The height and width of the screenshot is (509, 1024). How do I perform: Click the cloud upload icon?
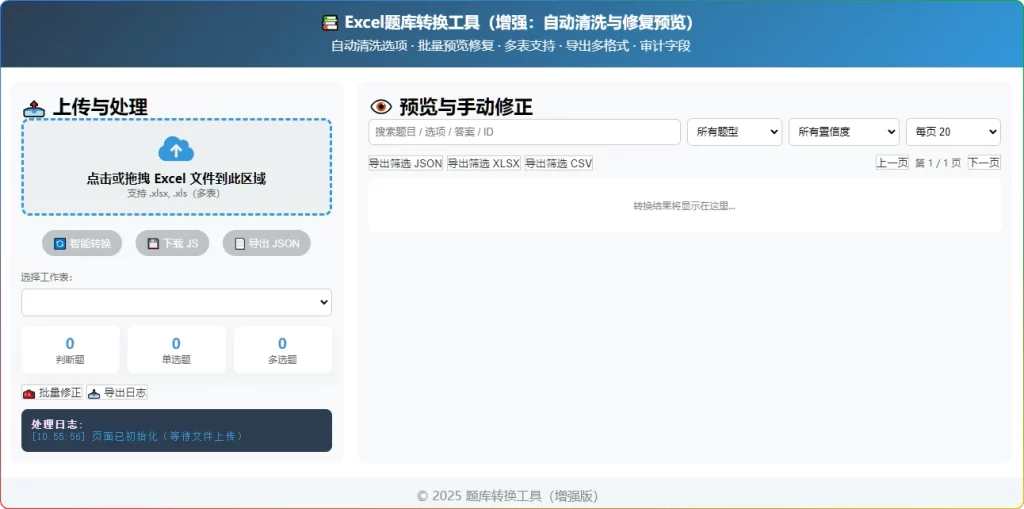coord(176,149)
